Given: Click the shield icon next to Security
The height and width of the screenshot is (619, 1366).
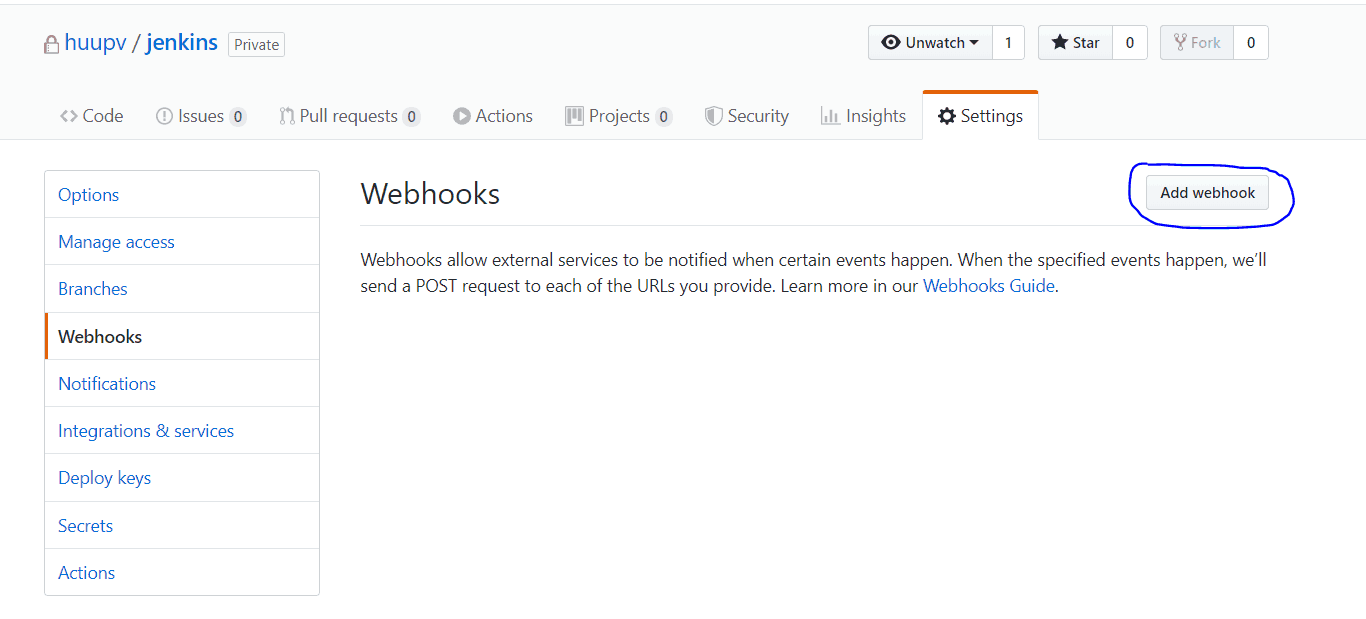Looking at the screenshot, I should [716, 115].
